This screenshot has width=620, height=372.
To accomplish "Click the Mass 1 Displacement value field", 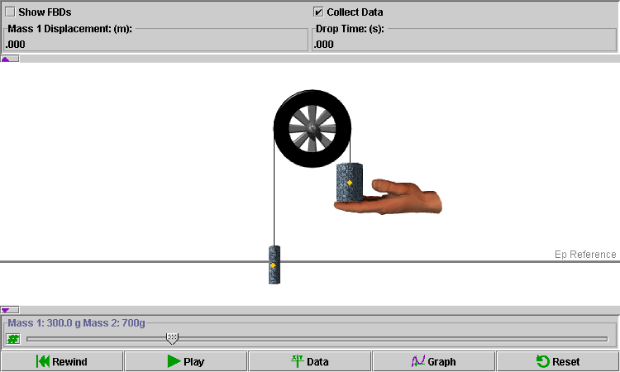I will tap(156, 44).
